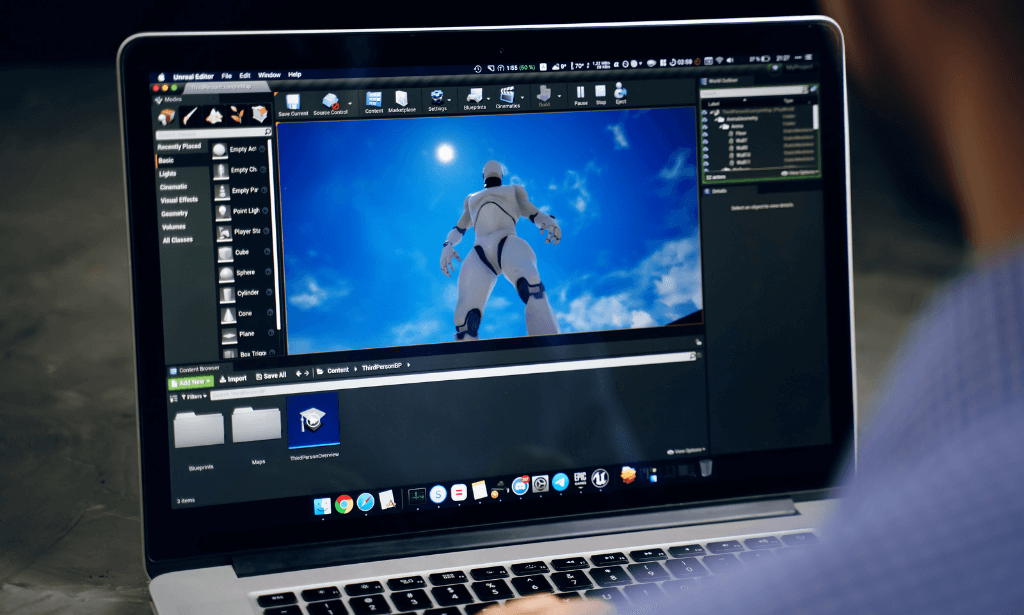Select the Cylinder actor icon
This screenshot has width=1024, height=615.
click(x=227, y=294)
